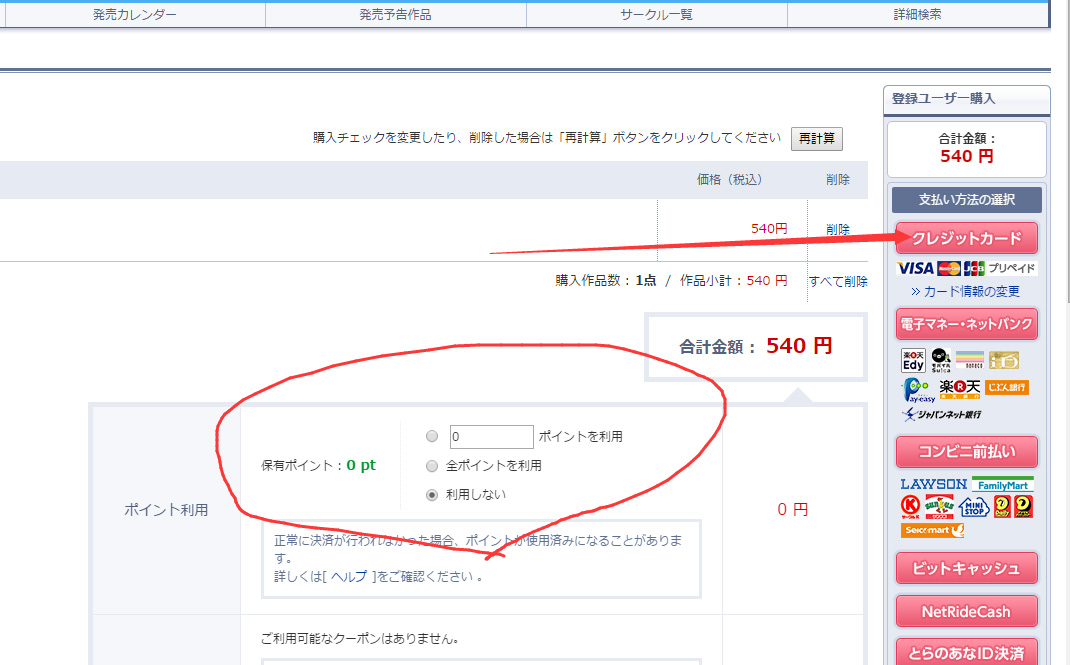Choose 全ポイントを利用 option
This screenshot has height=665, width=1070.
431,465
